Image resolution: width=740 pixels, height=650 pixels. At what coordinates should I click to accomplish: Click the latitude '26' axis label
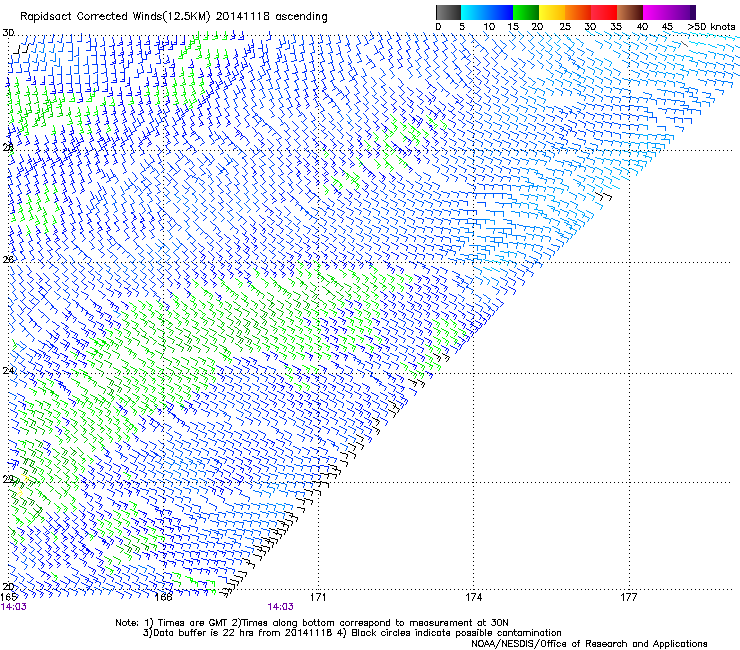[8, 260]
